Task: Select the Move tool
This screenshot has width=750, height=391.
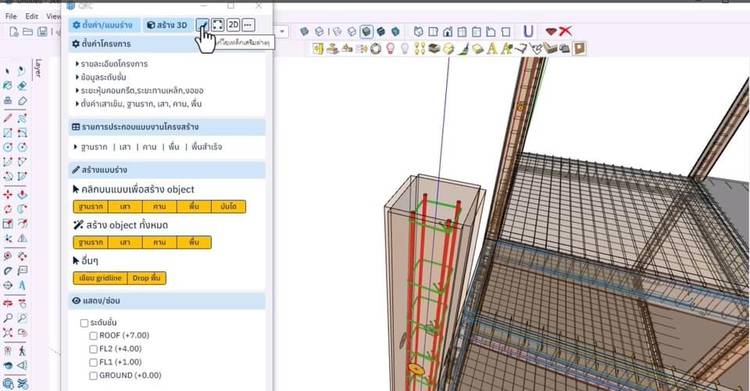Action: [x=8, y=195]
